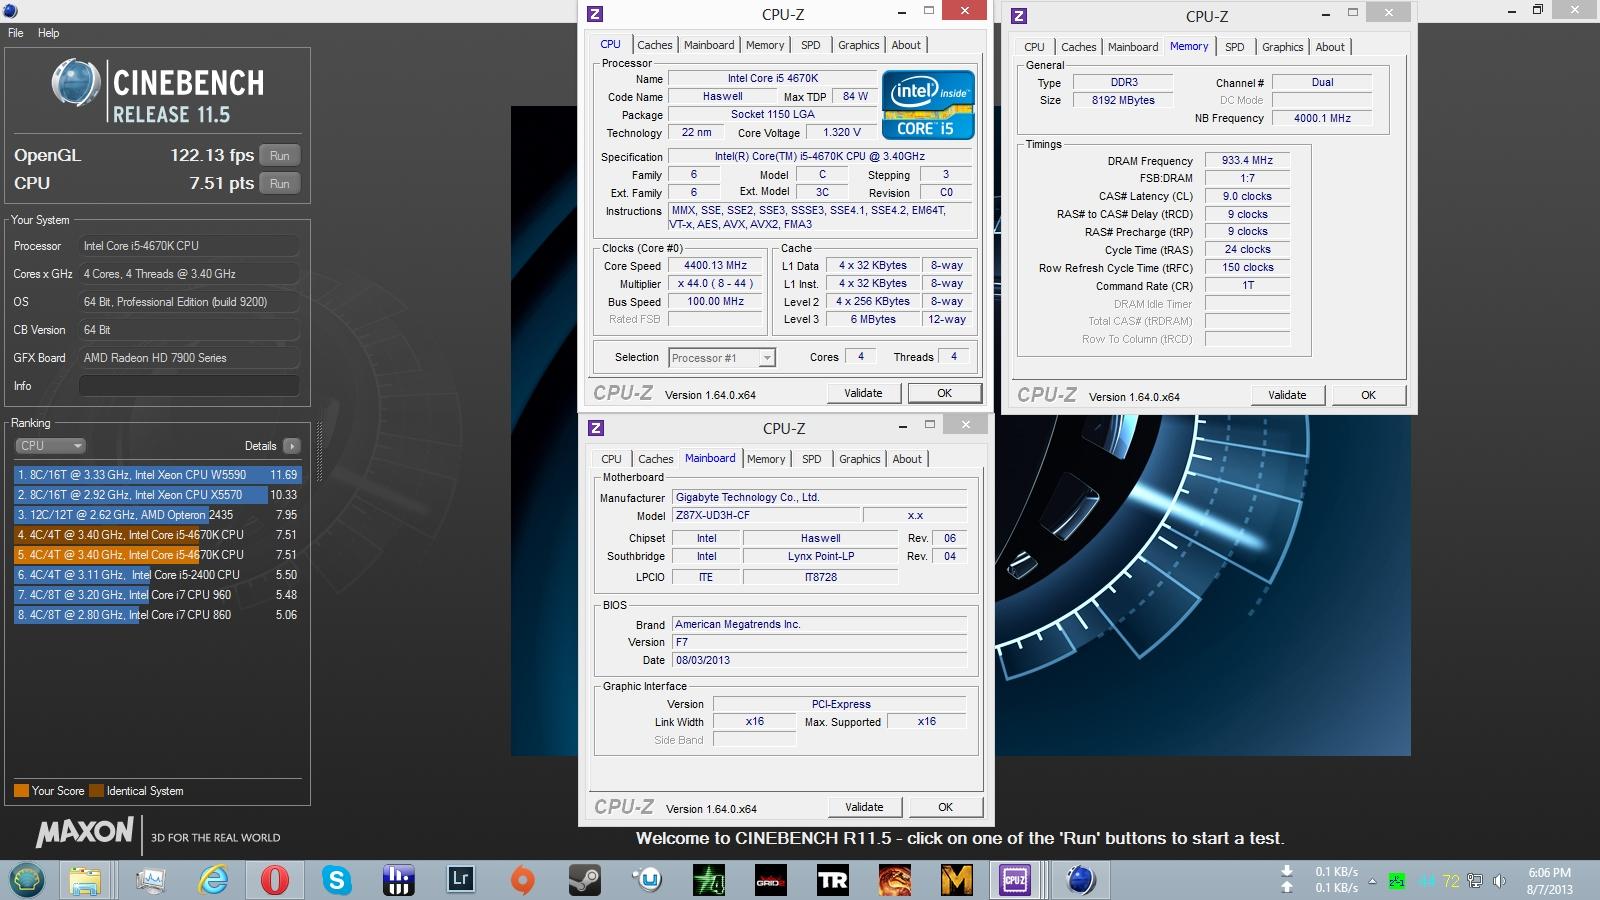Select the Core i7 860 ranking entry
The width and height of the screenshot is (1600, 900).
pyautogui.click(x=157, y=615)
